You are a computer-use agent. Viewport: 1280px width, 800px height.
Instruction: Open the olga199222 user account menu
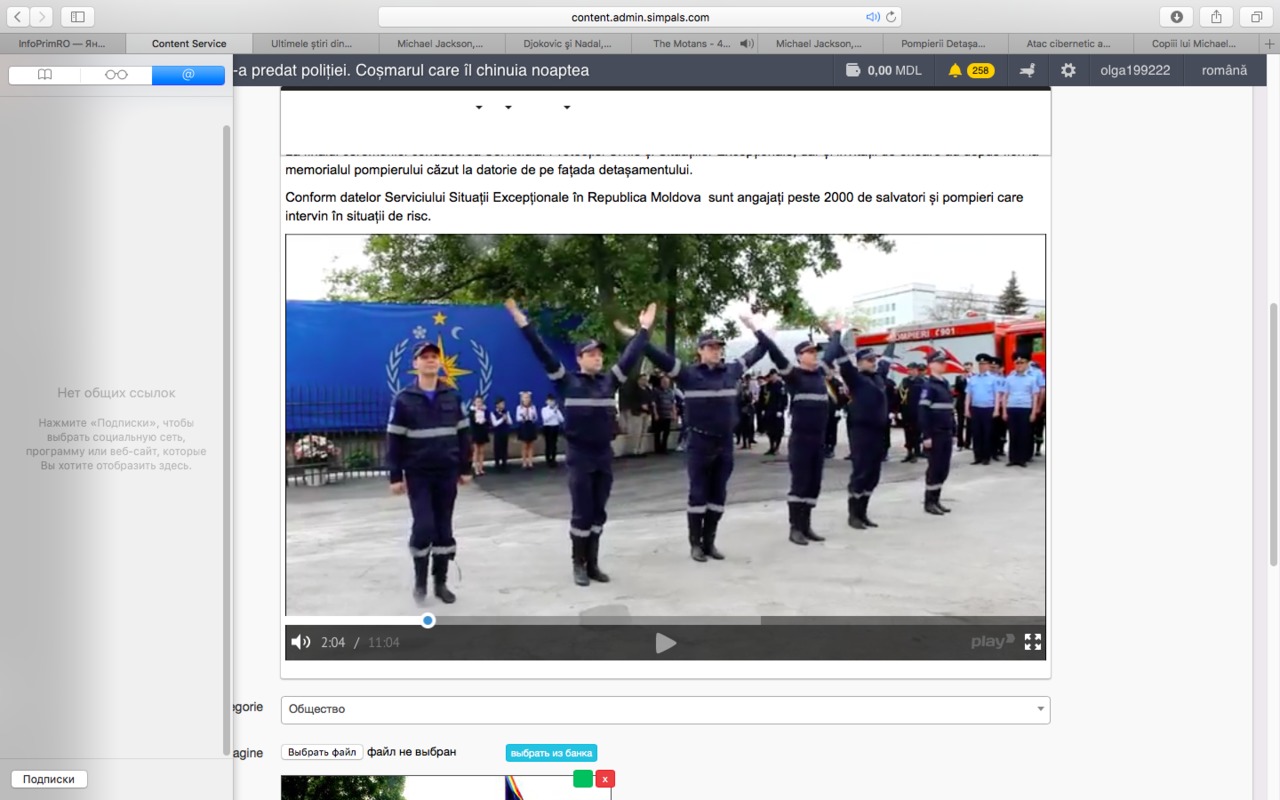click(x=1135, y=70)
